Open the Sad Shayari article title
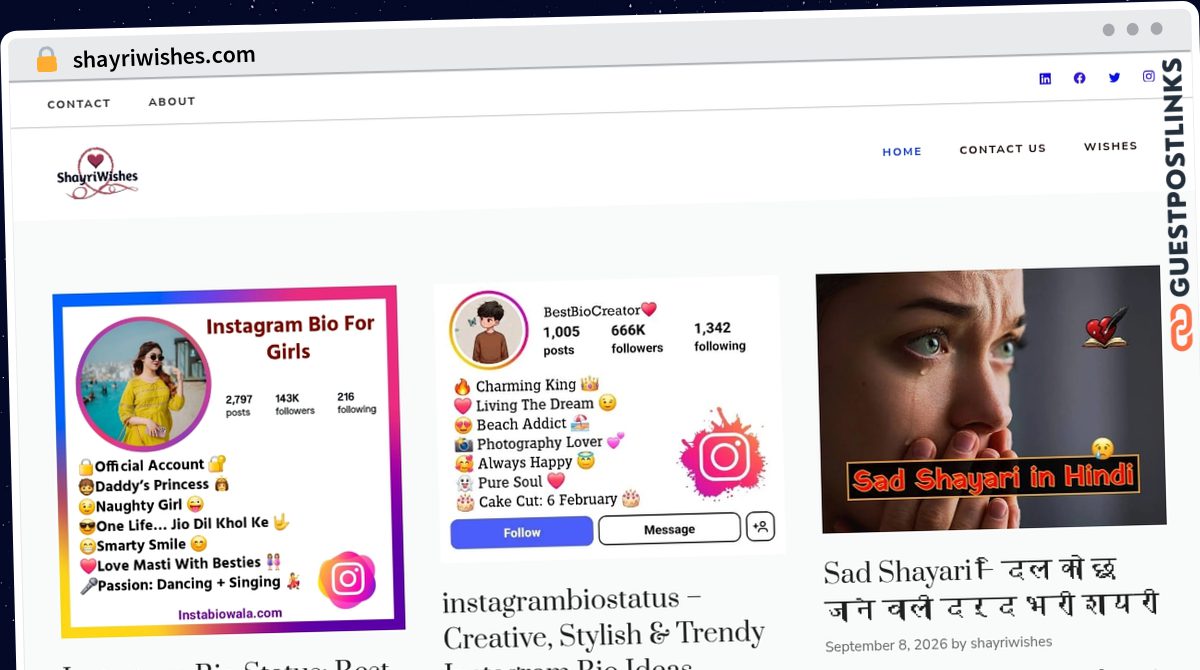Viewport: 1200px width, 670px height. click(x=990, y=588)
